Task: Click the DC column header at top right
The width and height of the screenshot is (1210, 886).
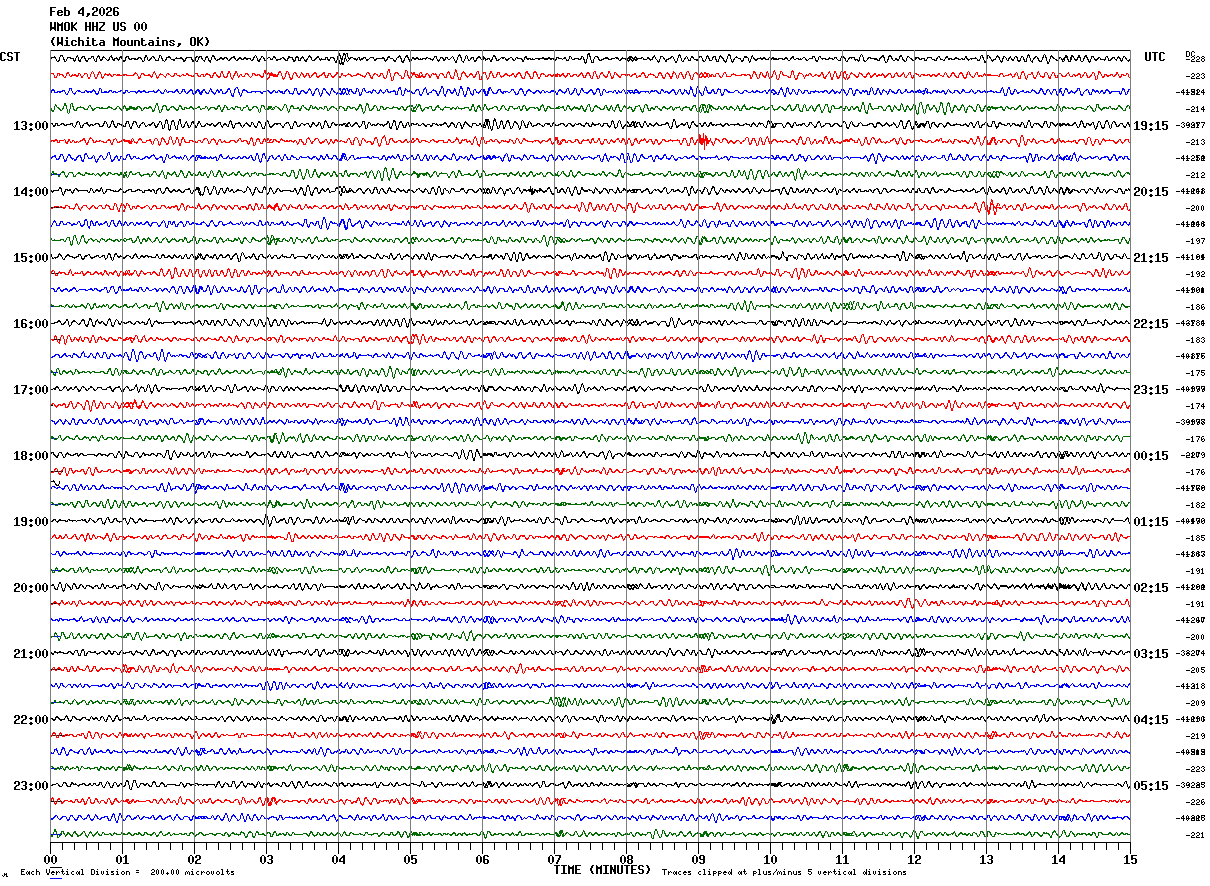Action: pyautogui.click(x=1190, y=54)
